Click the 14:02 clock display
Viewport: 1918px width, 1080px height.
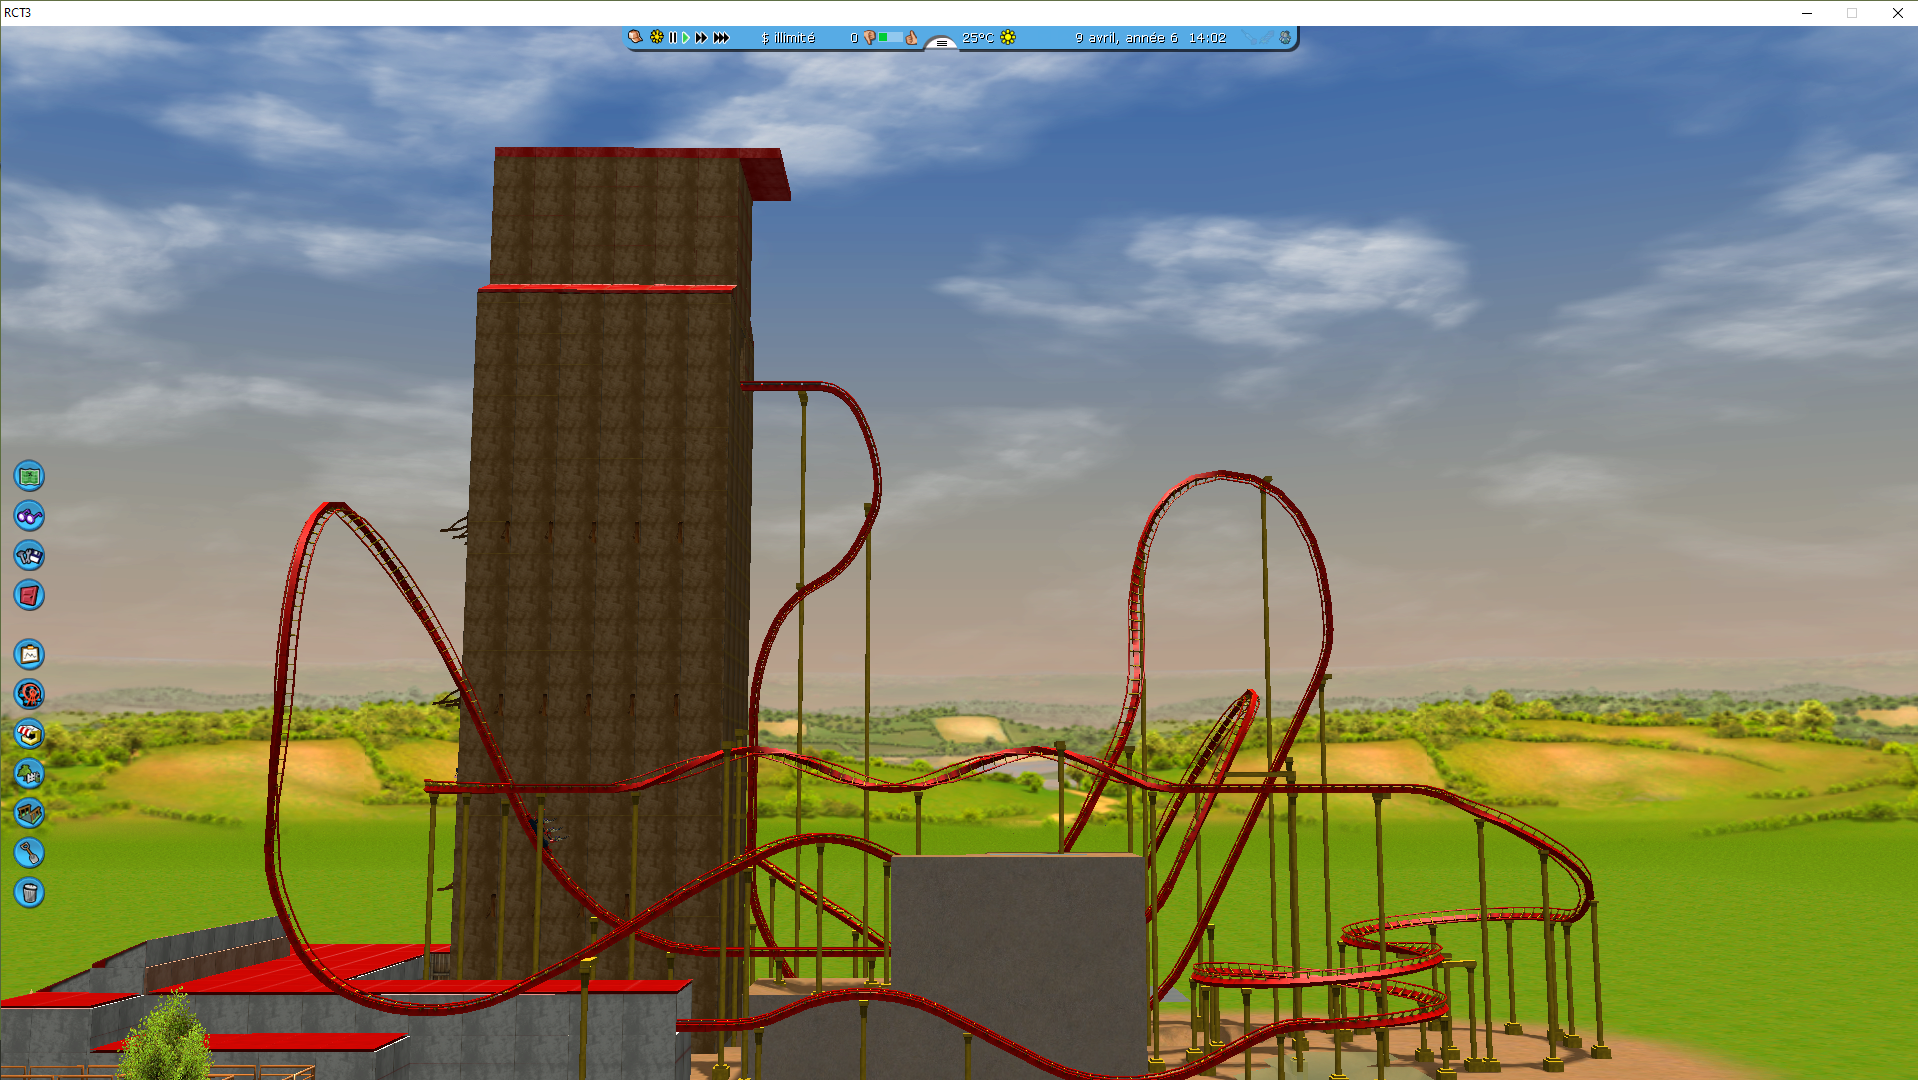click(1207, 38)
